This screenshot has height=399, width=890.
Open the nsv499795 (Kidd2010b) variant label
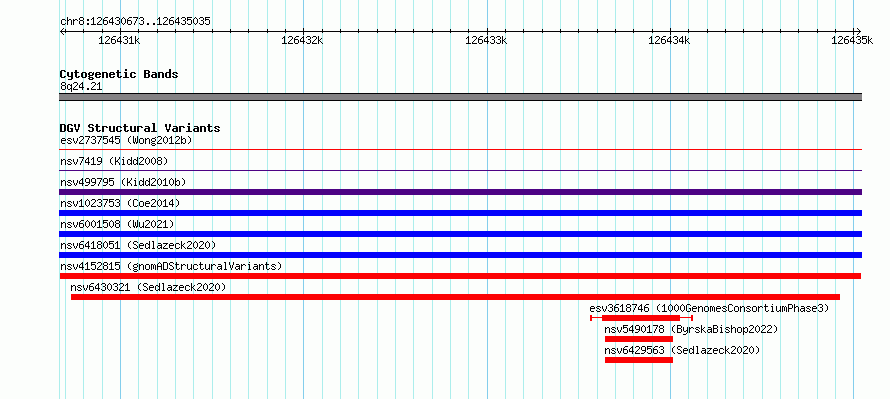click(x=123, y=182)
